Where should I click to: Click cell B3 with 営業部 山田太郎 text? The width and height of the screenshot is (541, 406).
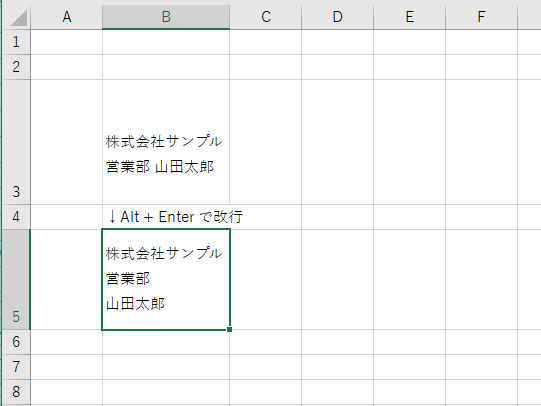tap(166, 142)
